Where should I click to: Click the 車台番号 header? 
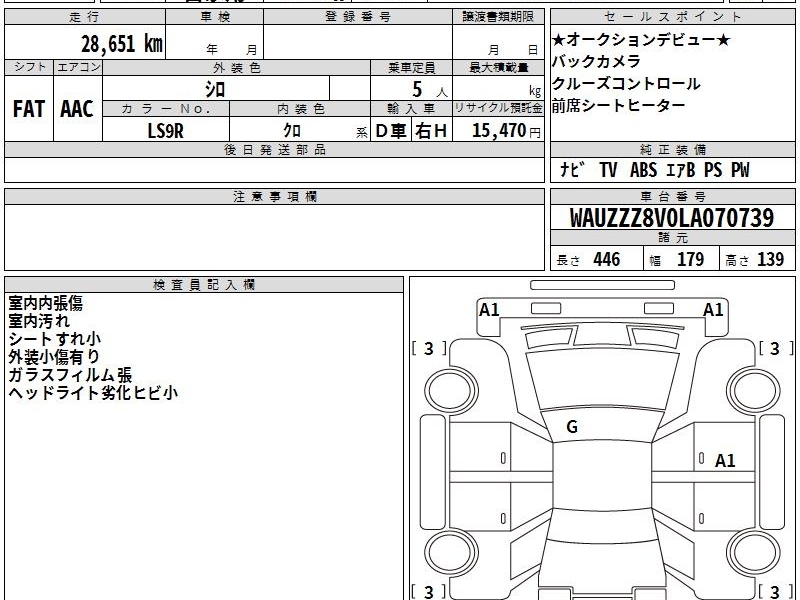coord(672,196)
